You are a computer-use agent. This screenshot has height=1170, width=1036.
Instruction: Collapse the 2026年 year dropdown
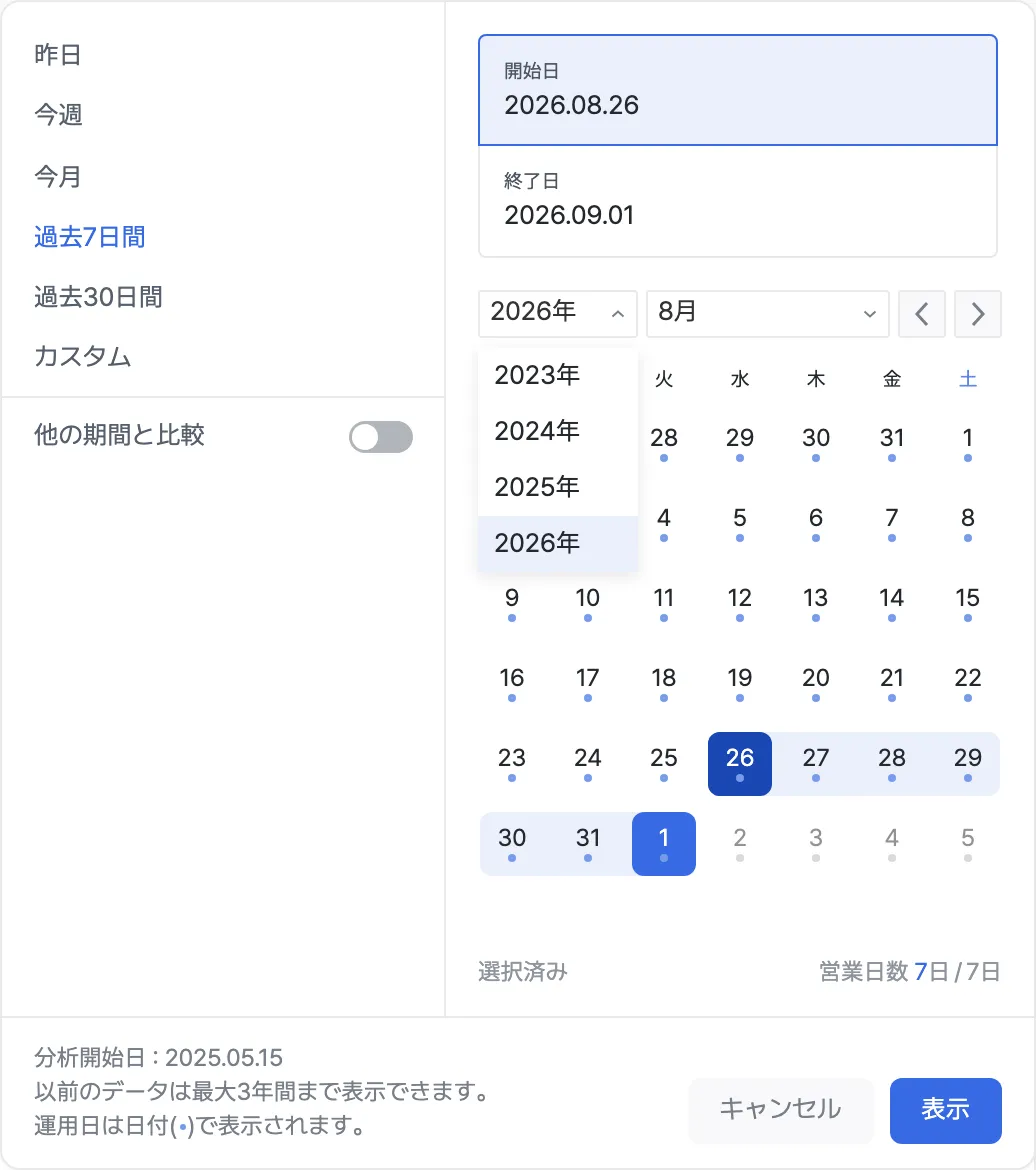[558, 314]
